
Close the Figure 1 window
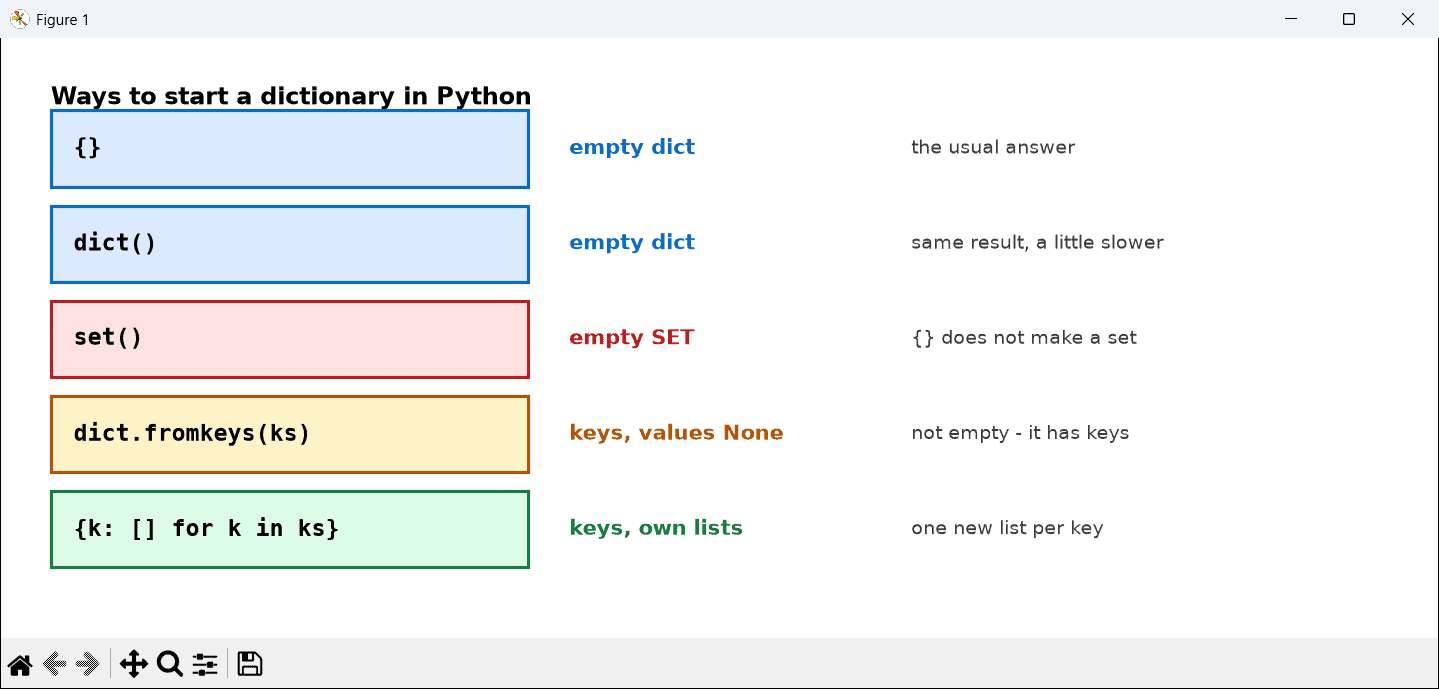click(x=1408, y=19)
